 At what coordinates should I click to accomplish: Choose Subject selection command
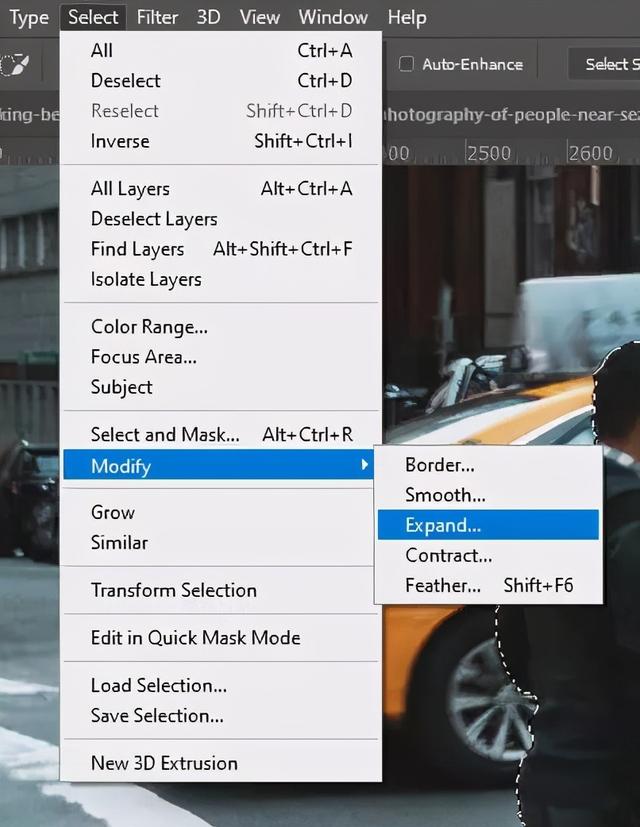(221, 387)
